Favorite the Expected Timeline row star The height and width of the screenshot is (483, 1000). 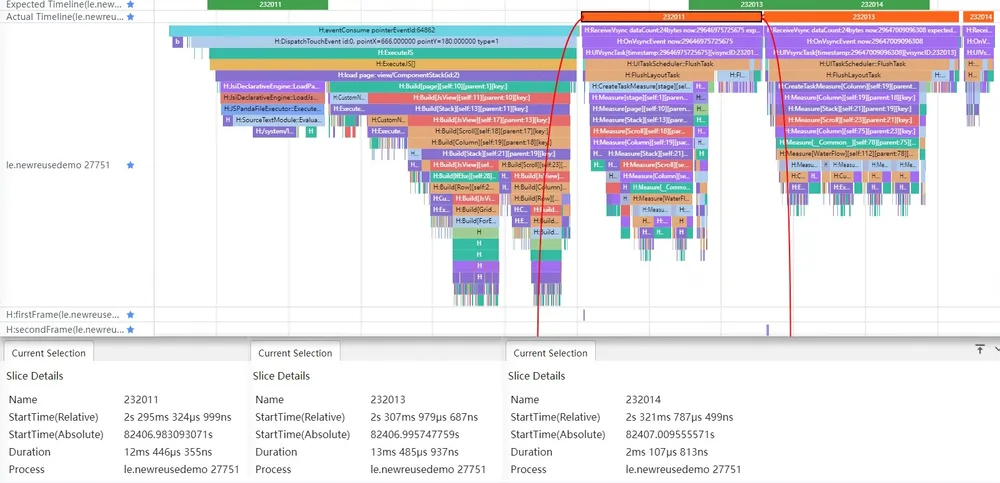click(x=130, y=4)
